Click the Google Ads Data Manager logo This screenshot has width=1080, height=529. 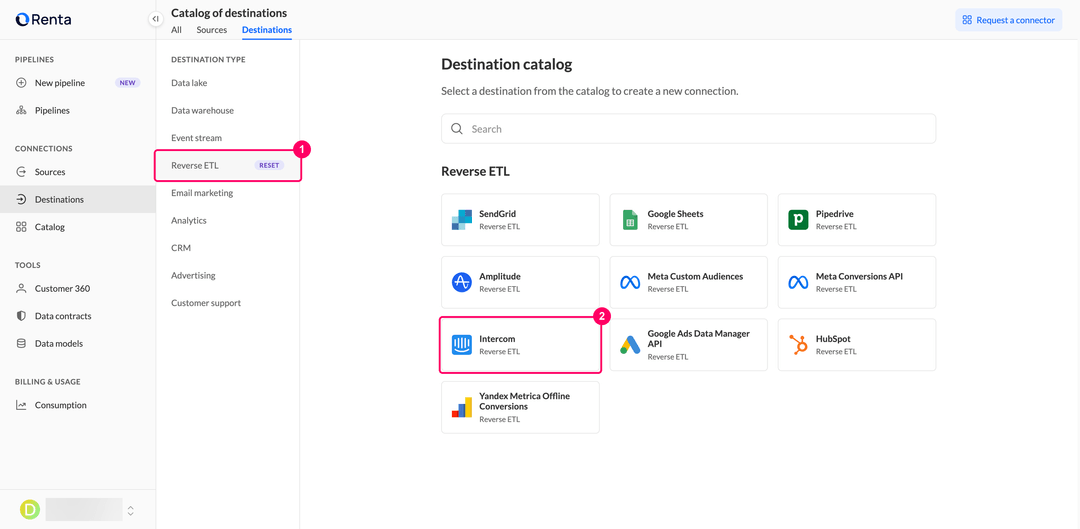click(630, 345)
